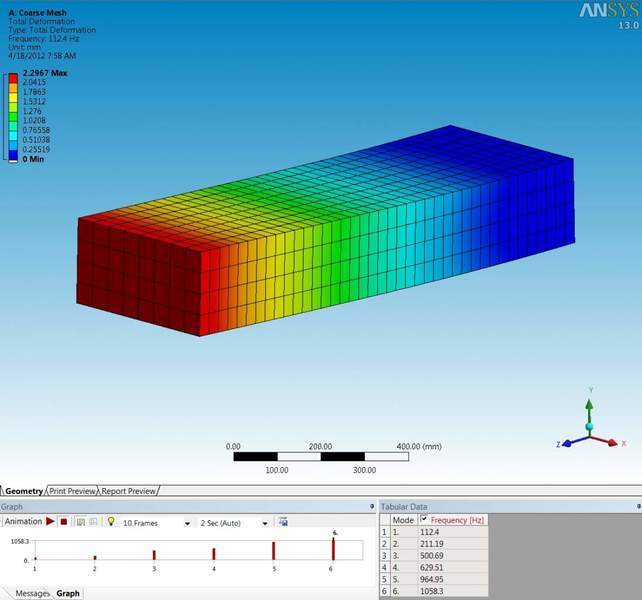Select frequency value 964.95 in table
Viewport: 642px width, 600px height.
[x=452, y=580]
